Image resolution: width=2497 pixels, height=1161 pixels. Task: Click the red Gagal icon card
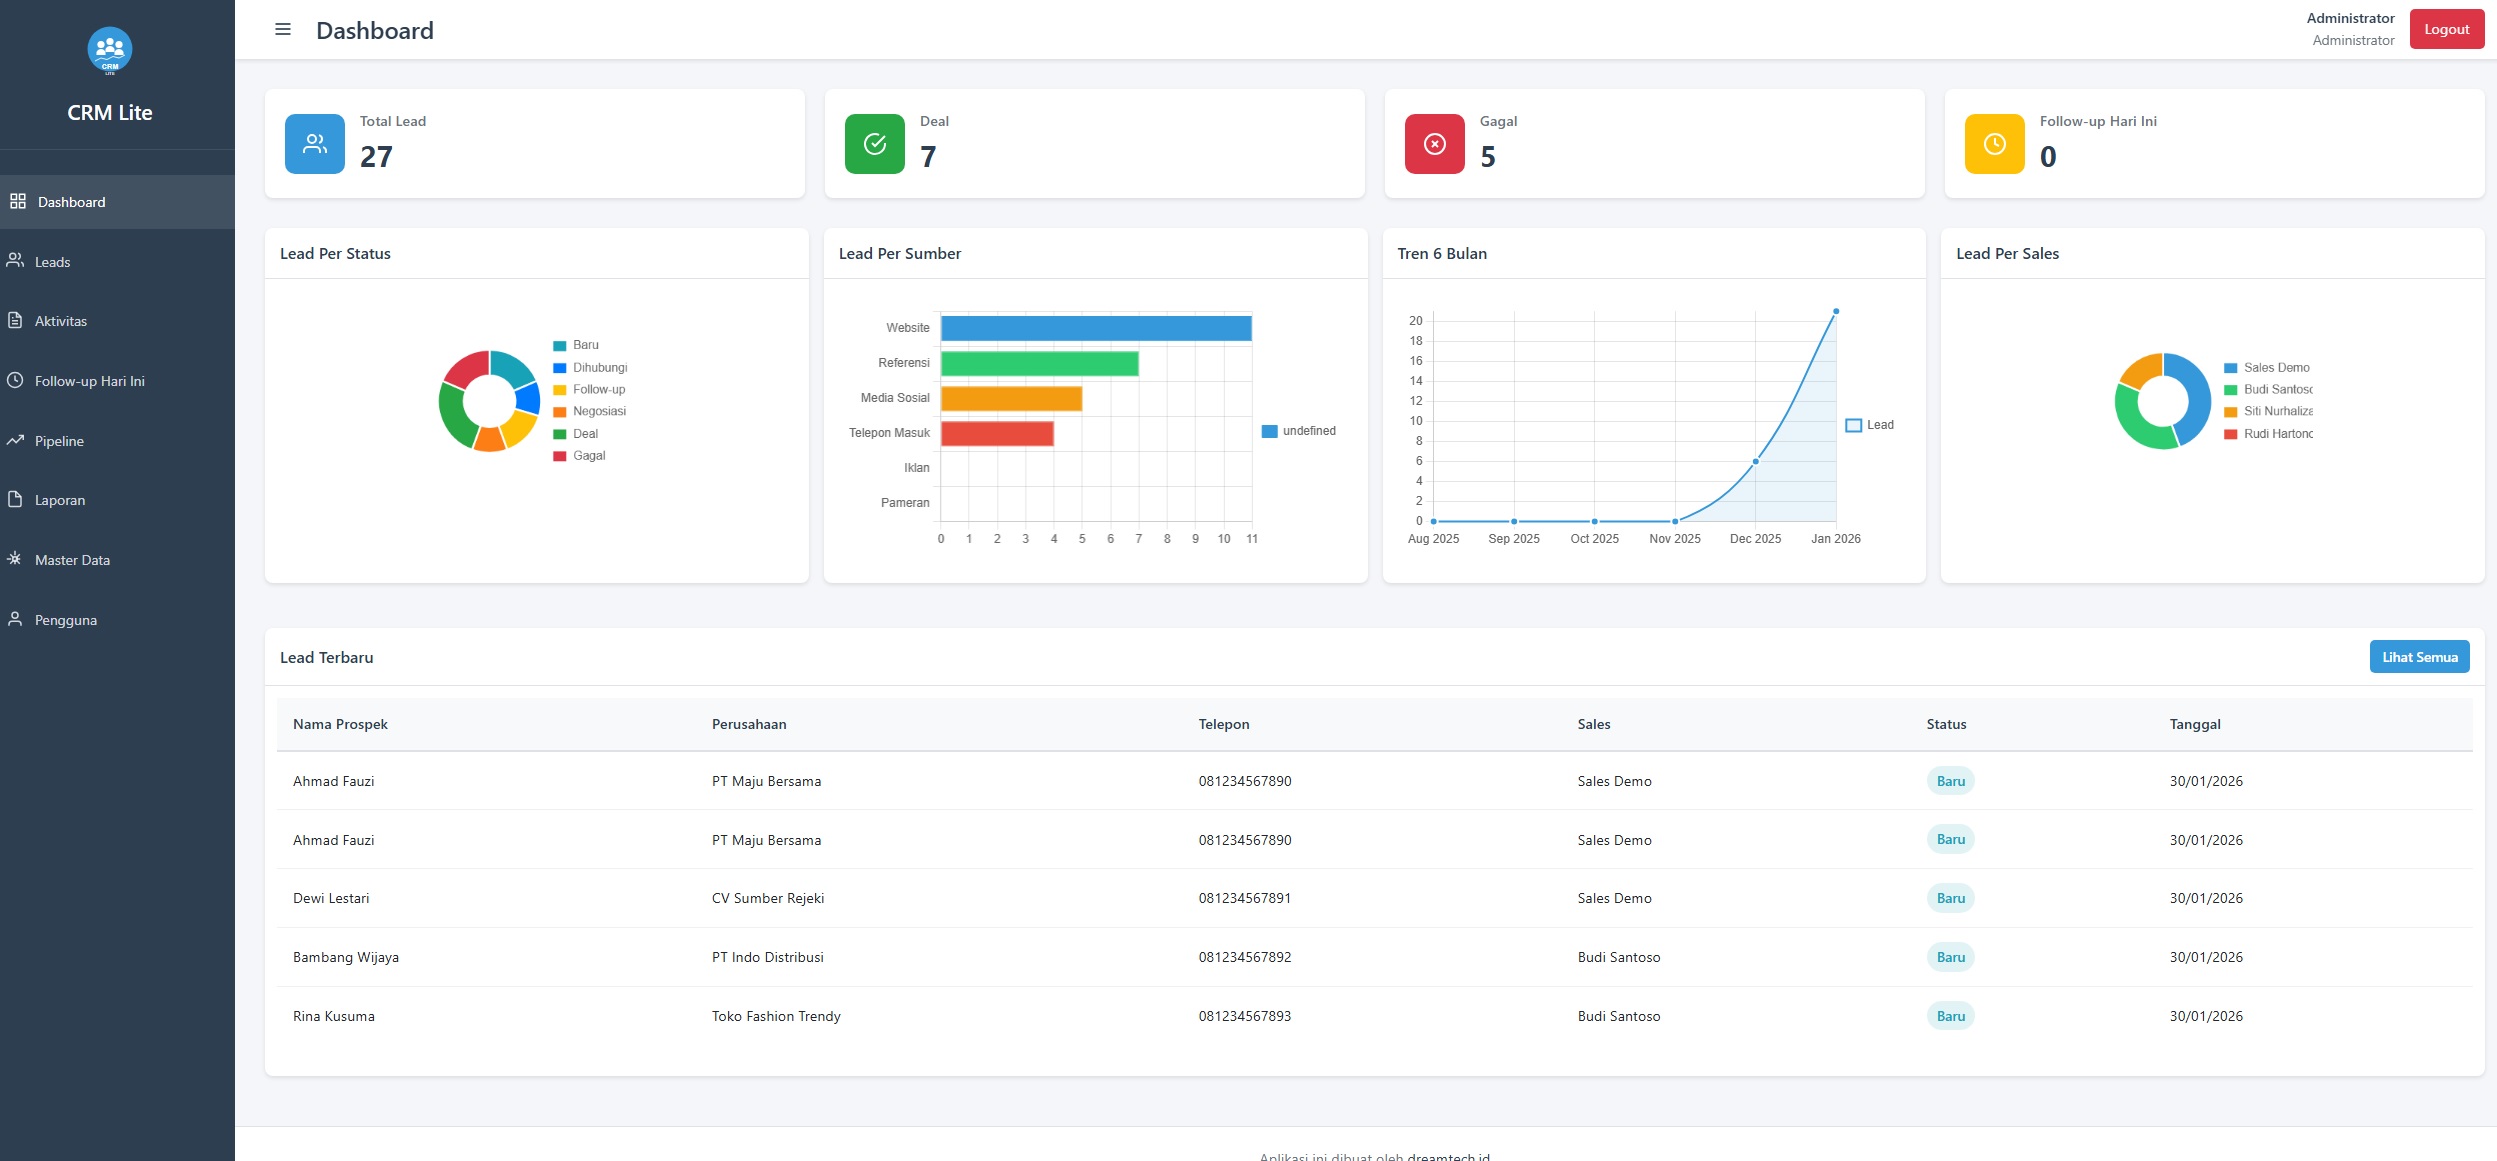(1434, 142)
